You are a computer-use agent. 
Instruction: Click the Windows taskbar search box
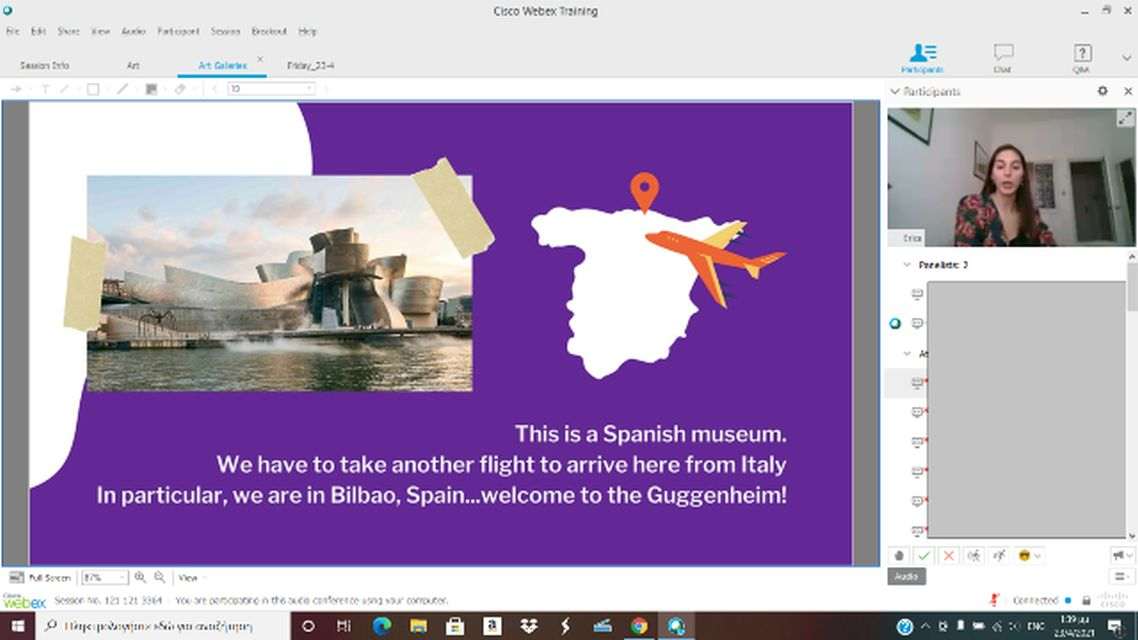tap(163, 625)
